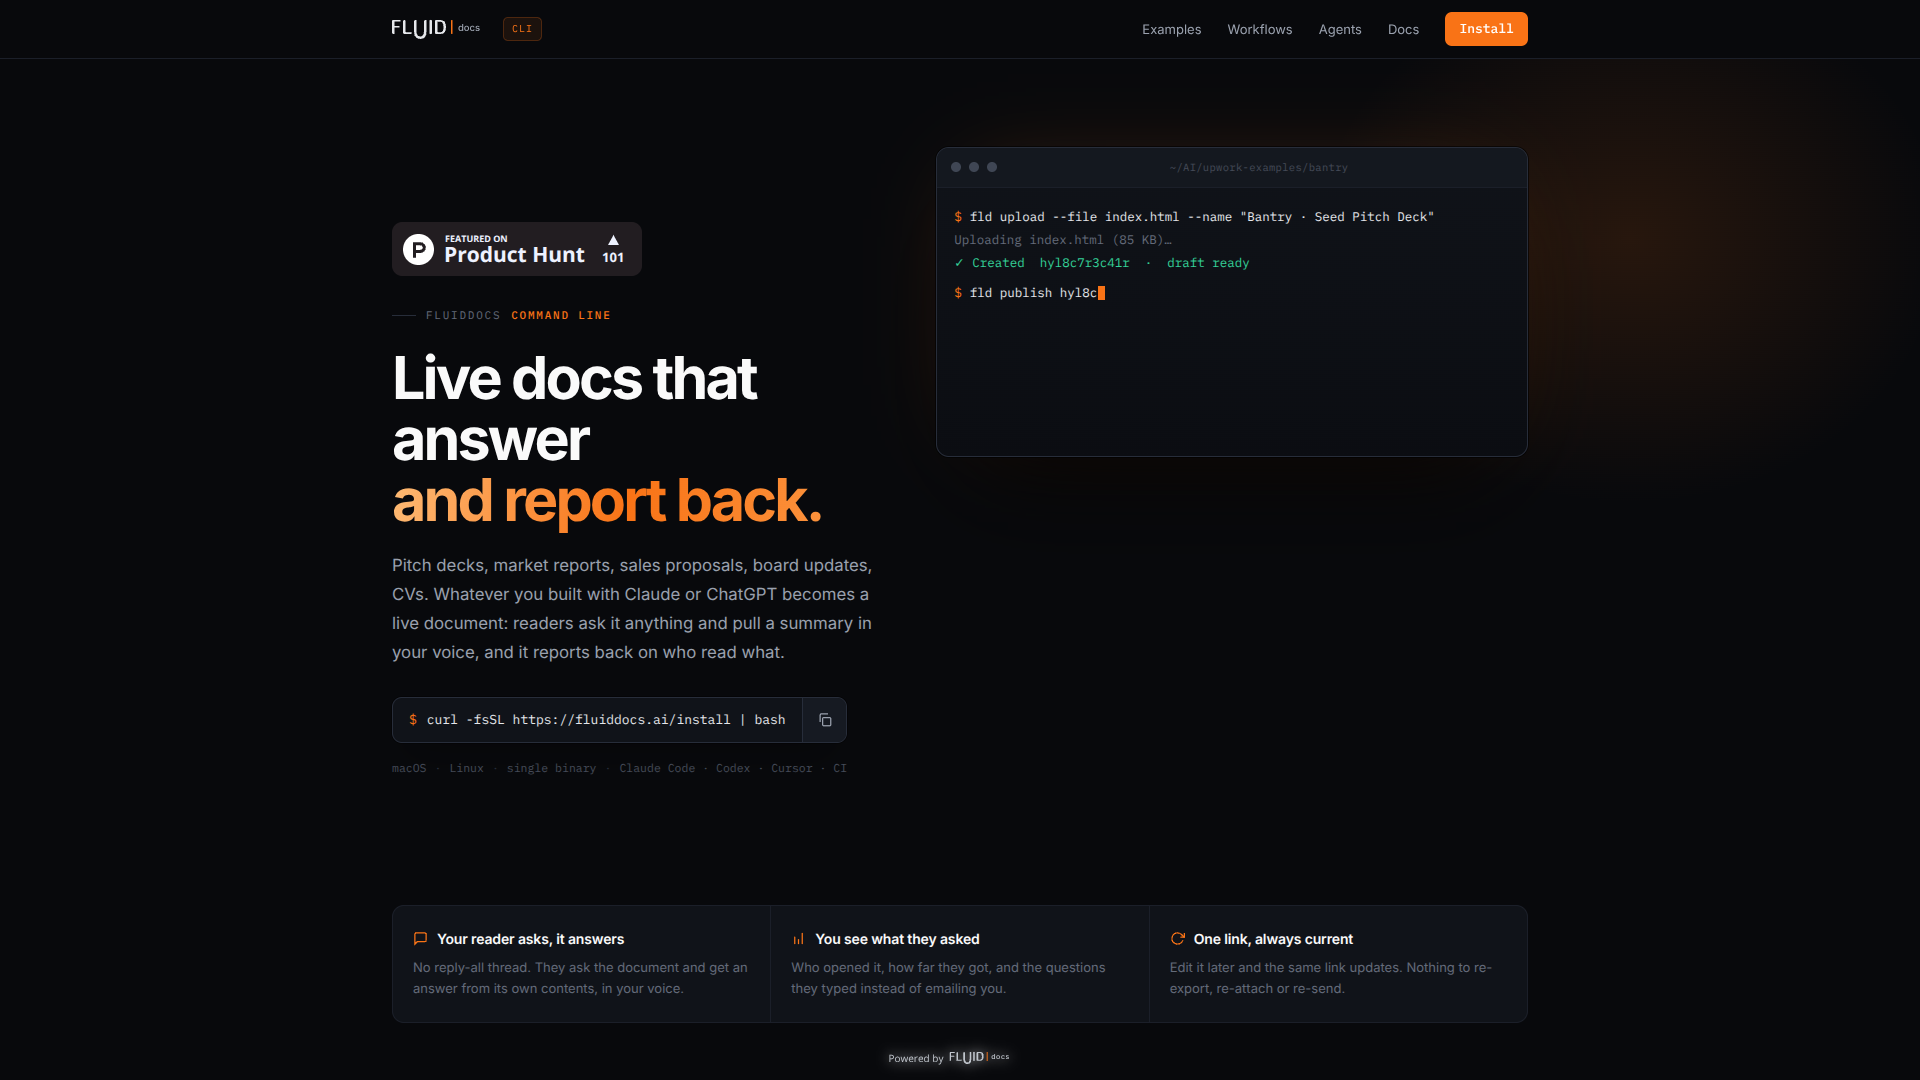Image resolution: width=1920 pixels, height=1080 pixels.
Task: Open the Agents nav link
Action: (1340, 29)
